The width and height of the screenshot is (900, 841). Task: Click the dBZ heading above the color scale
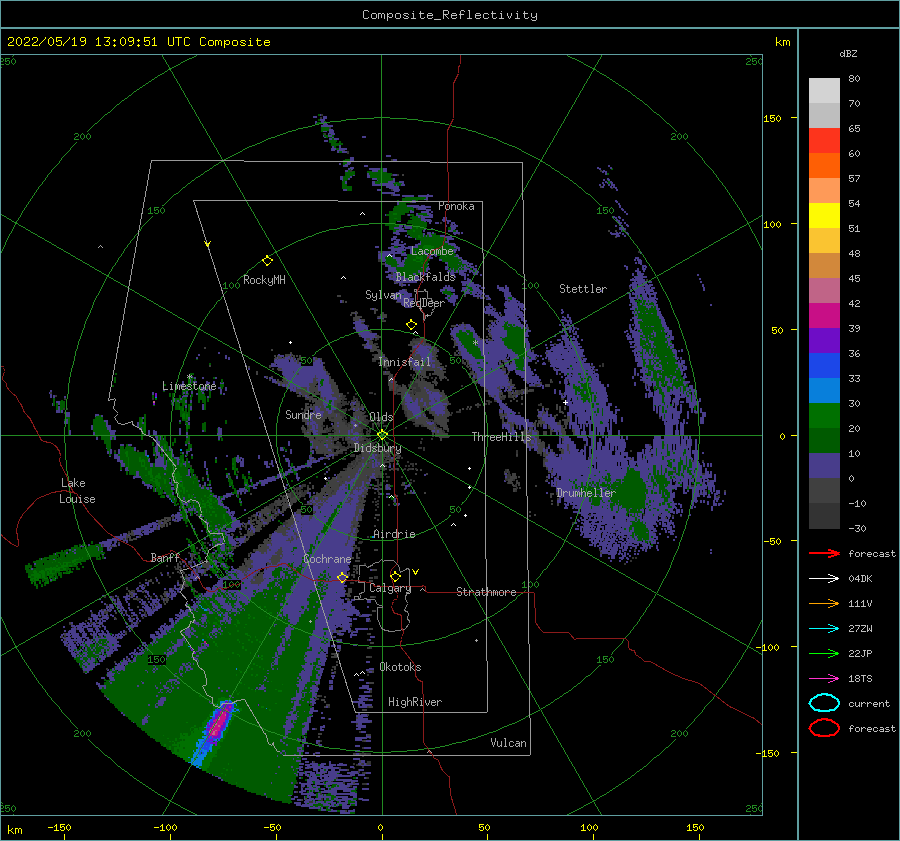(848, 53)
